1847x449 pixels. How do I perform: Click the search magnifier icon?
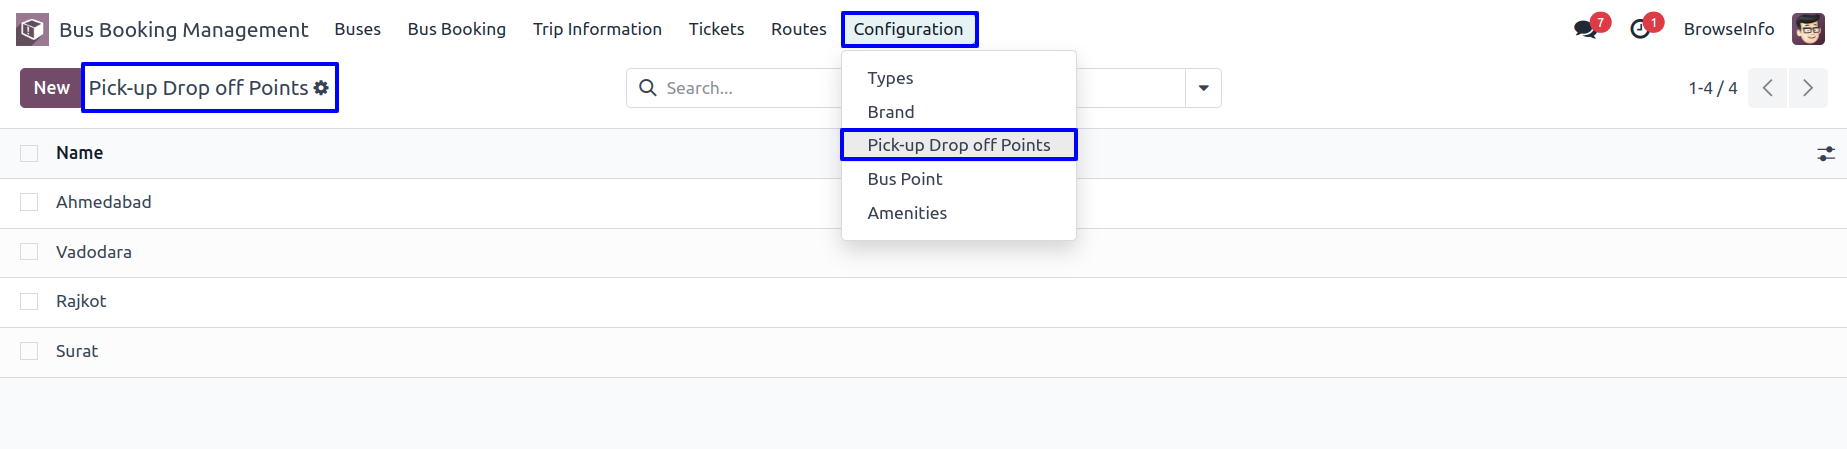click(647, 88)
